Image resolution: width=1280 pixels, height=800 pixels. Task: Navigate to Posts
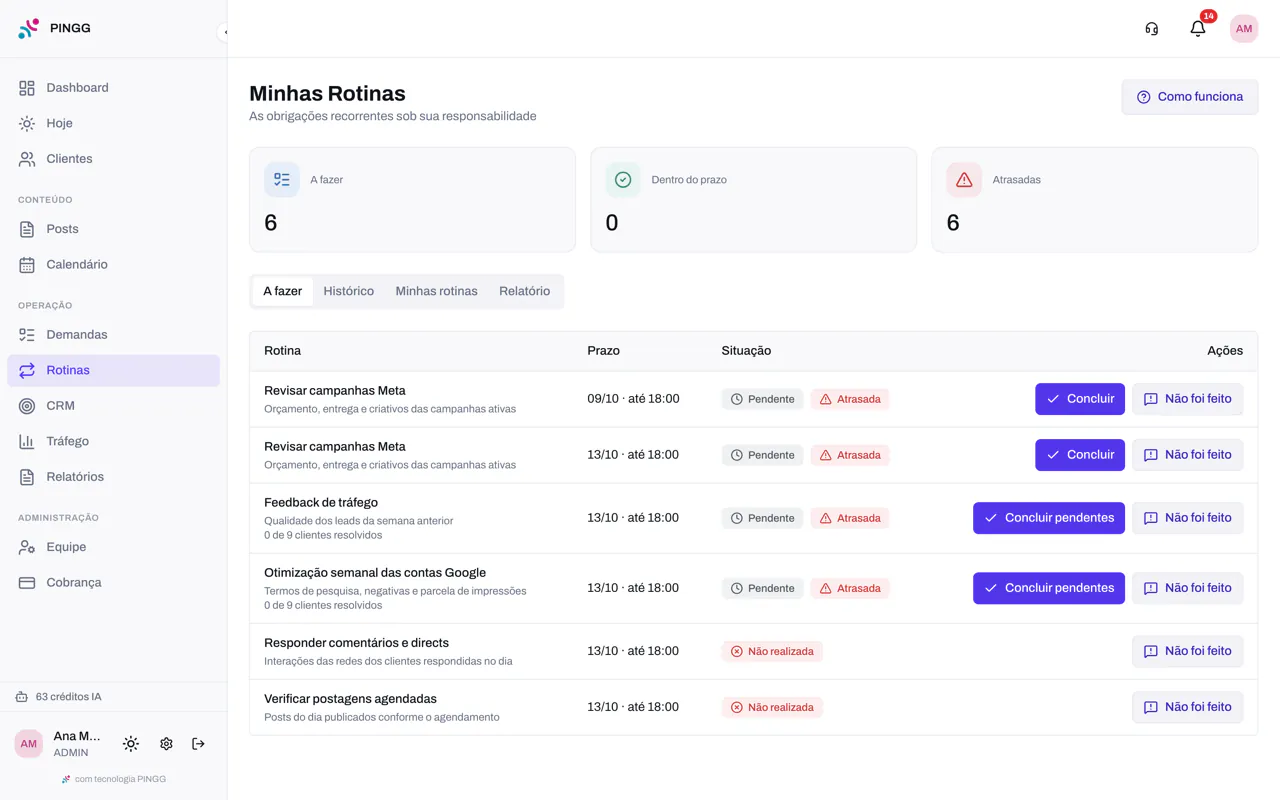click(x=113, y=229)
